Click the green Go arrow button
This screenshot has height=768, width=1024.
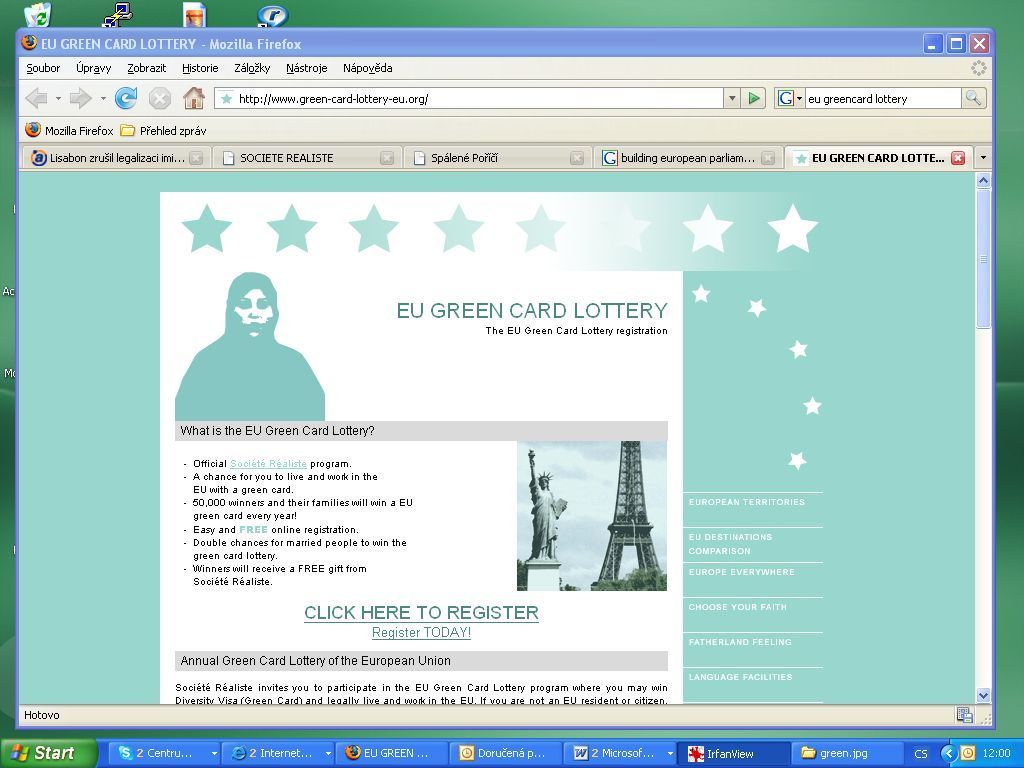click(754, 99)
